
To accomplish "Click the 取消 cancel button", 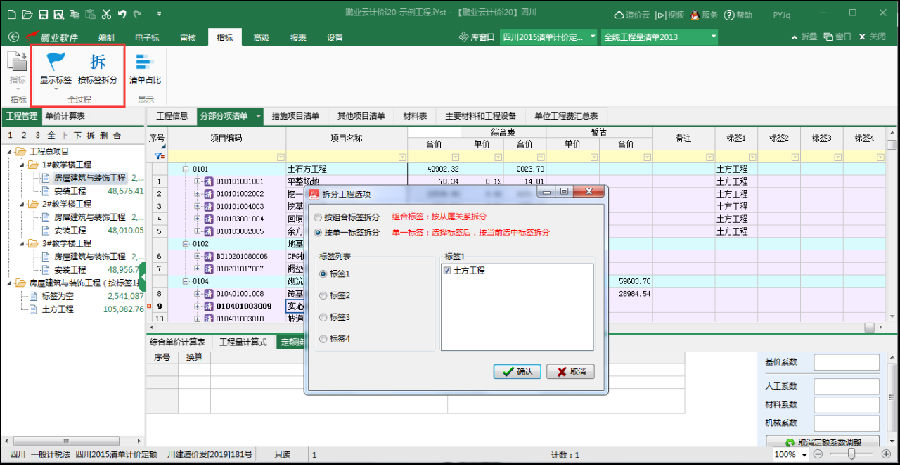I will (x=571, y=371).
